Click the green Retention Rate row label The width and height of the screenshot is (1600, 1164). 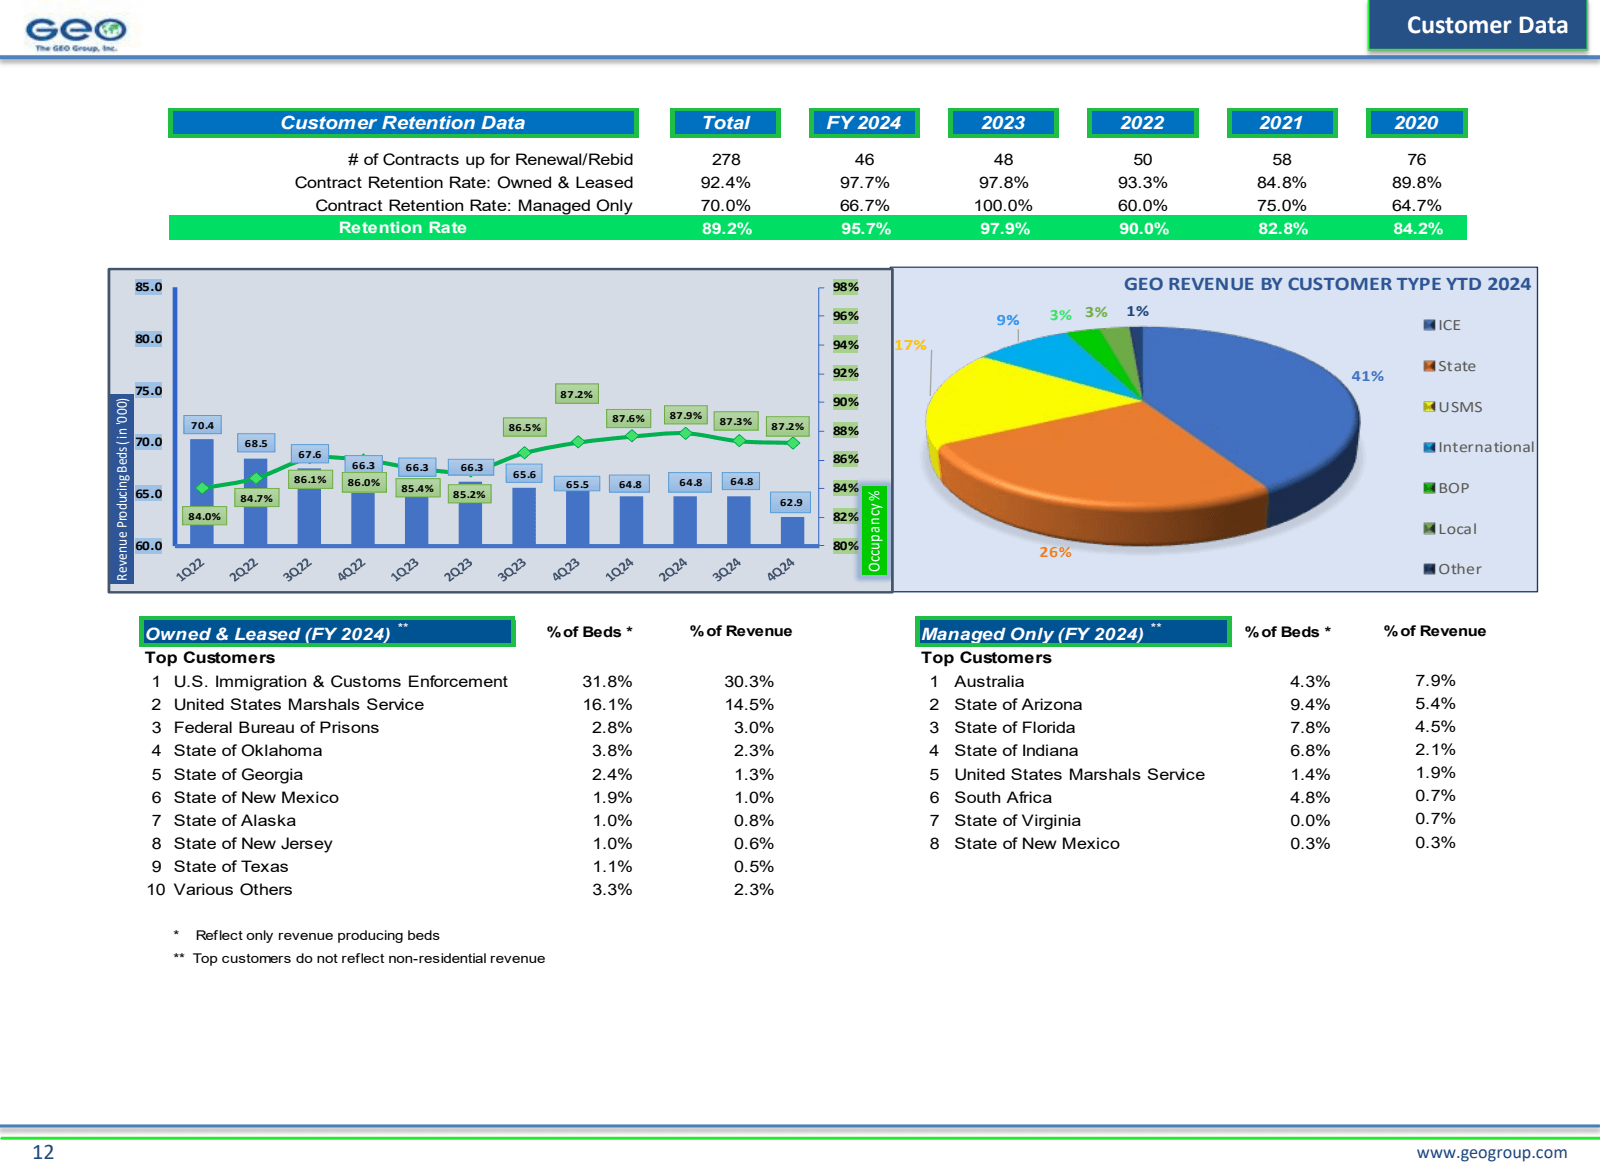pos(402,228)
